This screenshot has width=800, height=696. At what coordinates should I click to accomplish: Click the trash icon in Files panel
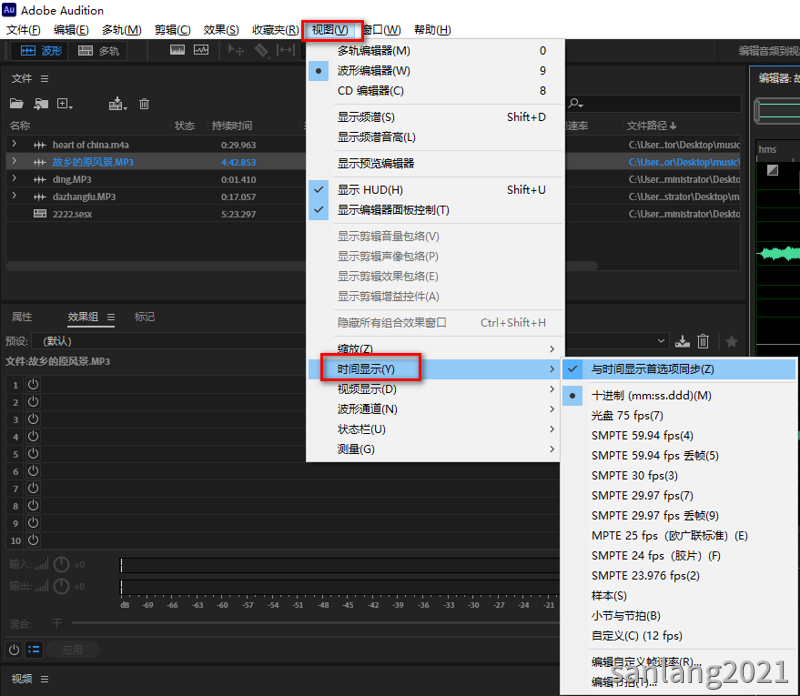pos(144,104)
